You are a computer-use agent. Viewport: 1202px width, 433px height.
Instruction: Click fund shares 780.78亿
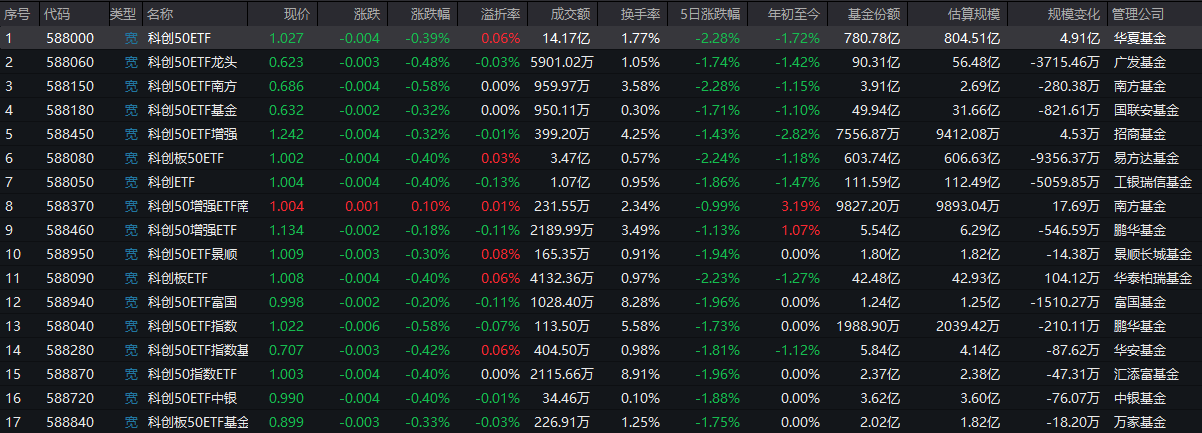(871, 38)
